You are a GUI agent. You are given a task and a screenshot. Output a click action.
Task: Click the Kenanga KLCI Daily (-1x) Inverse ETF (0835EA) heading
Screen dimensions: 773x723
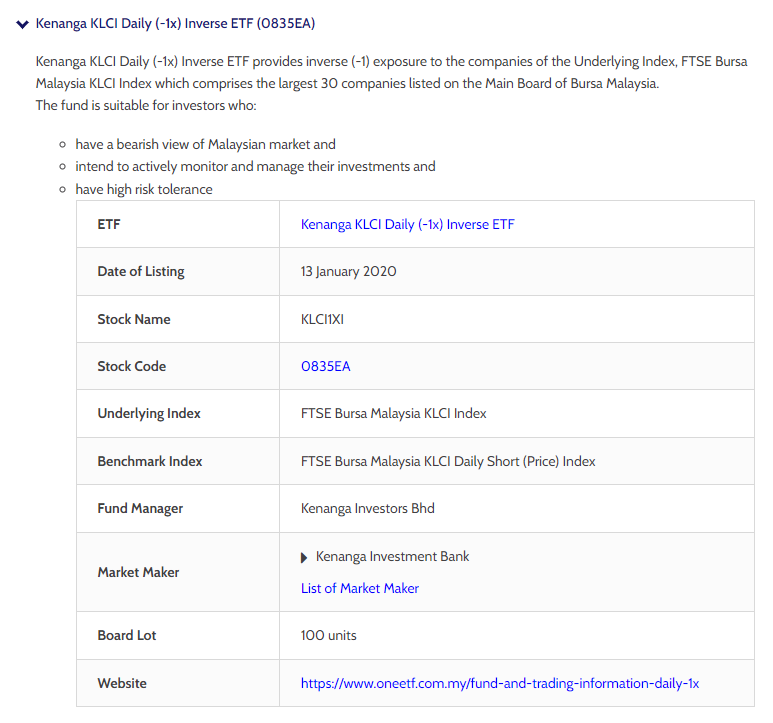pos(175,23)
